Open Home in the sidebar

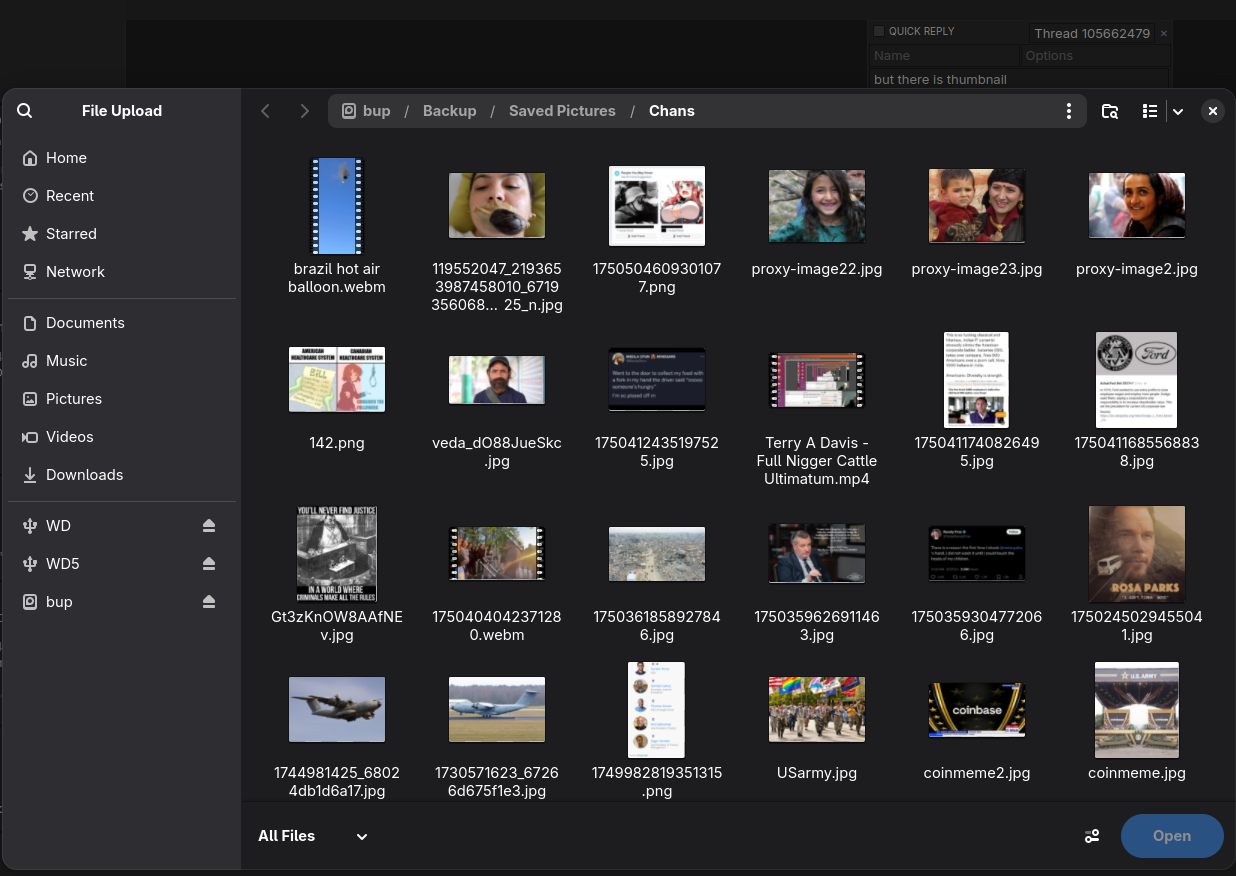click(x=122, y=158)
